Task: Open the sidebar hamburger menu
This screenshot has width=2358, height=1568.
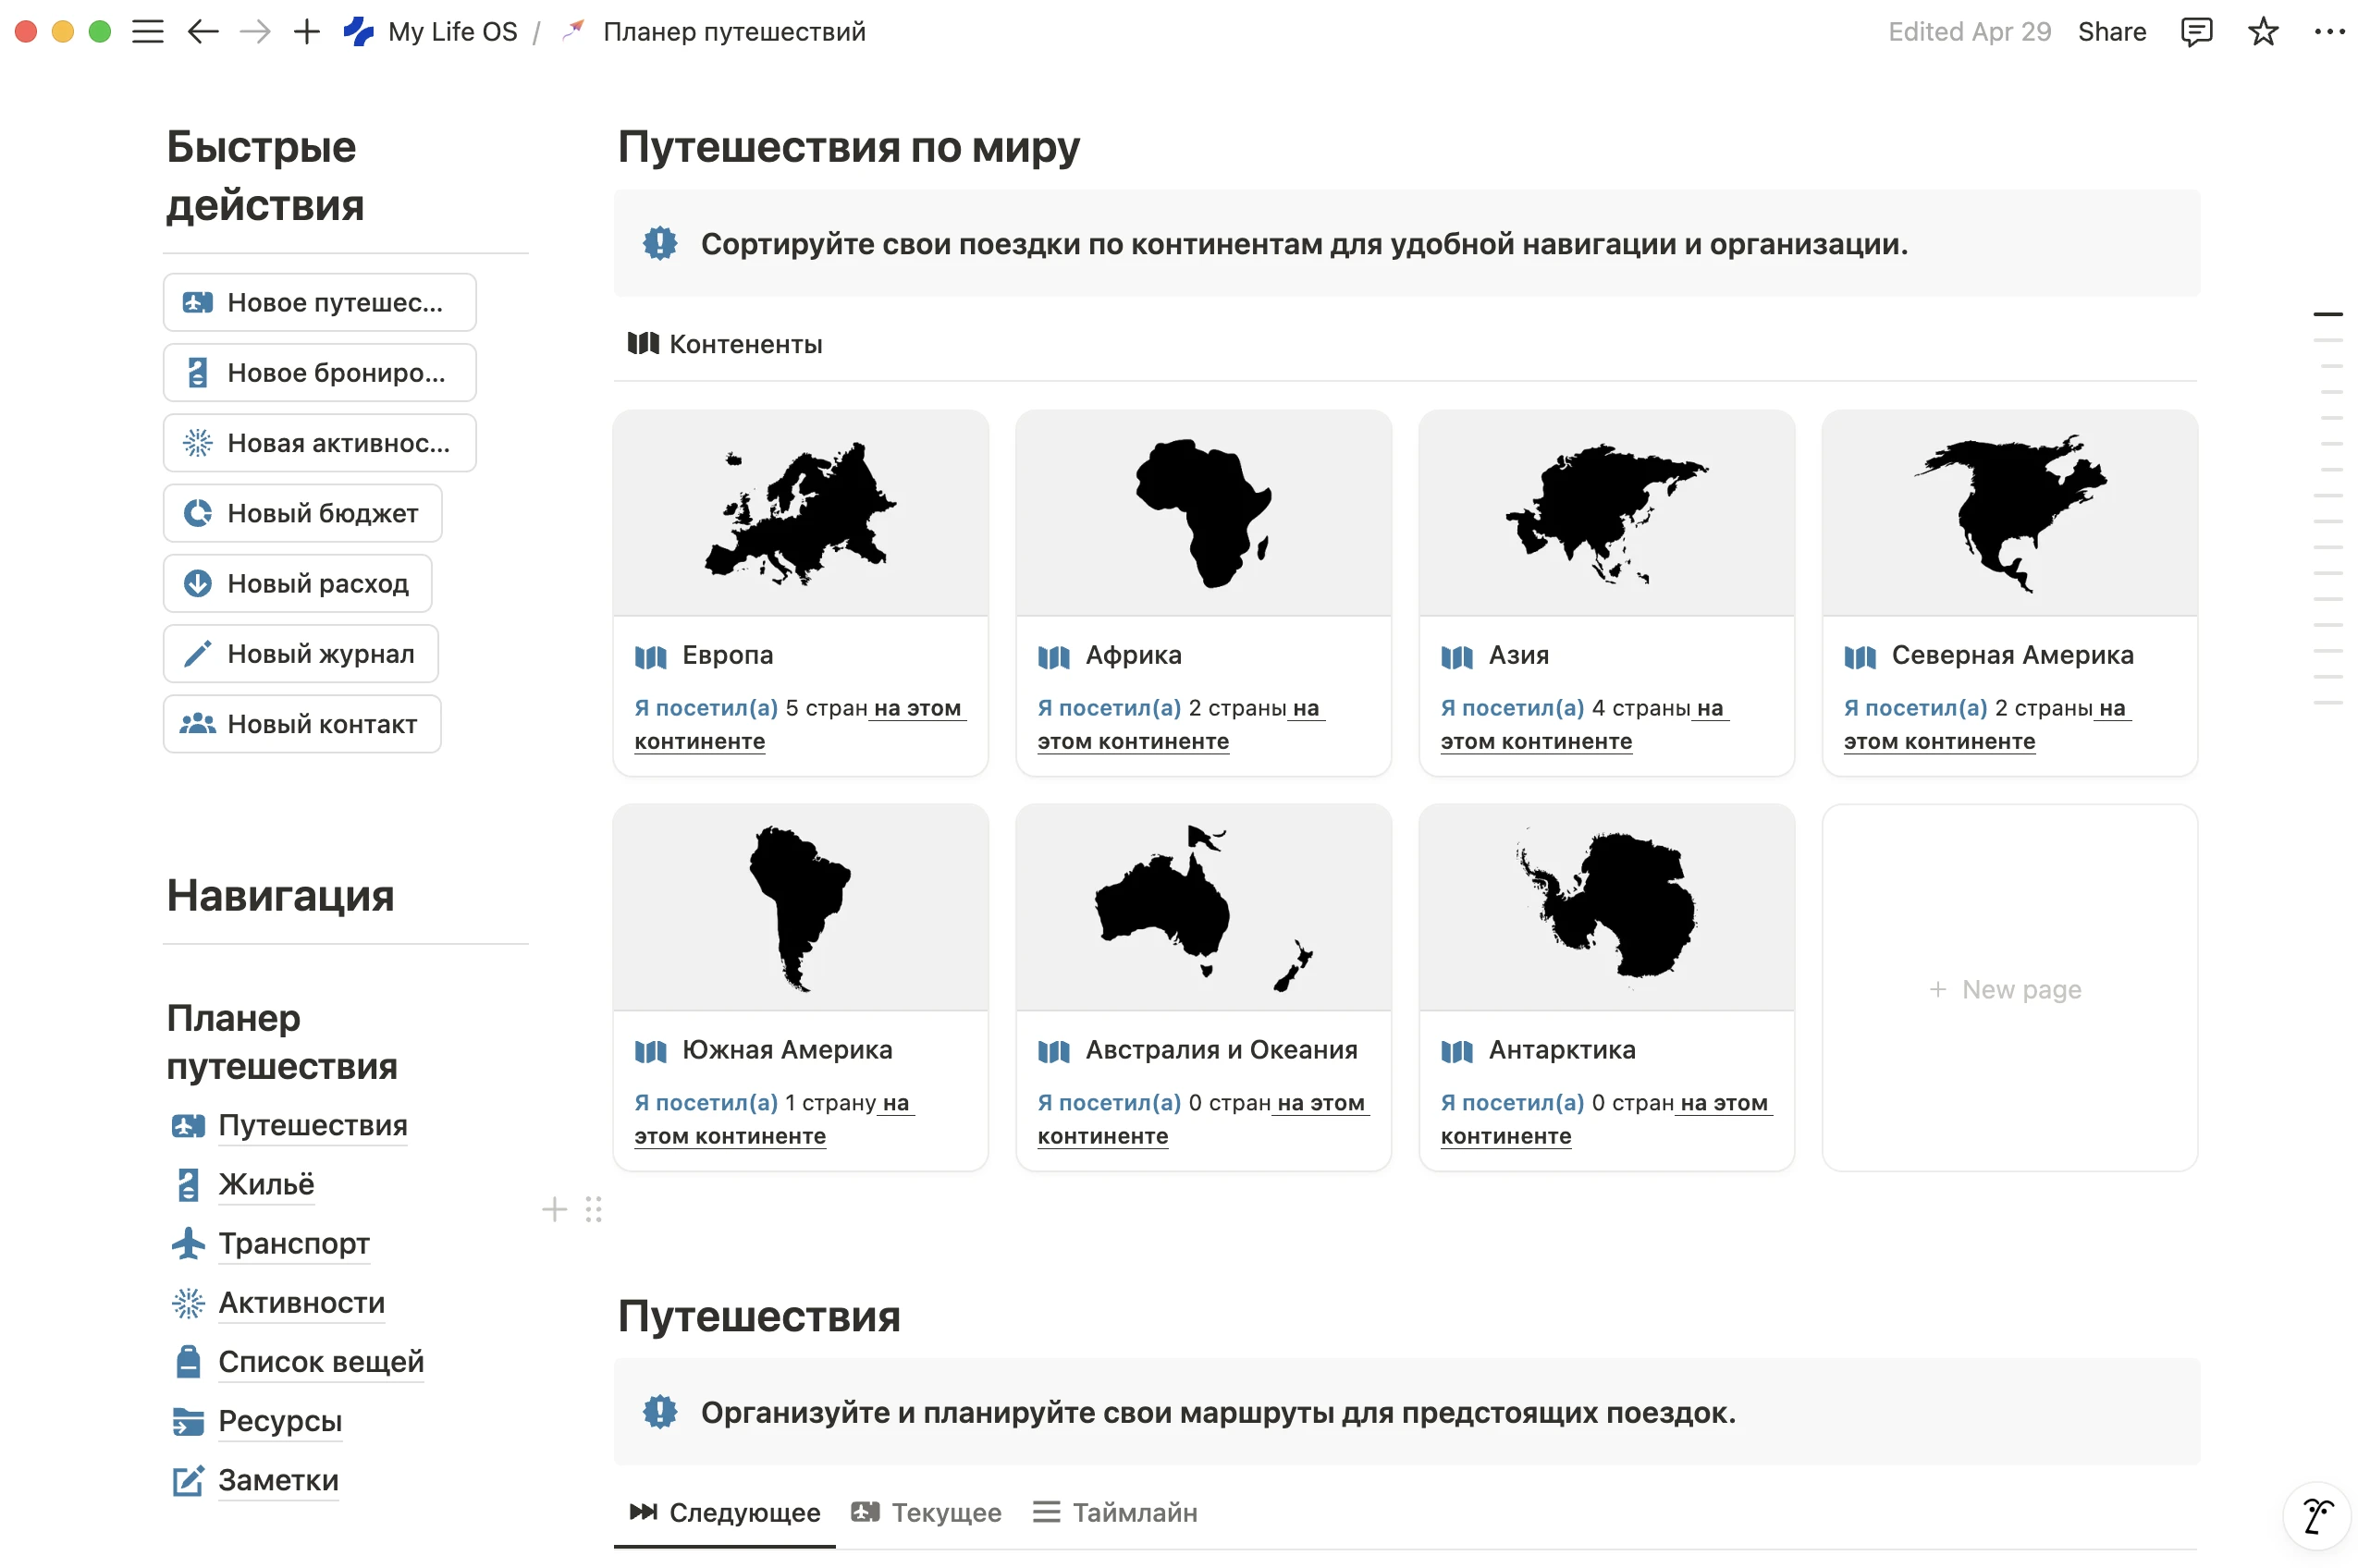Action: coord(147,32)
